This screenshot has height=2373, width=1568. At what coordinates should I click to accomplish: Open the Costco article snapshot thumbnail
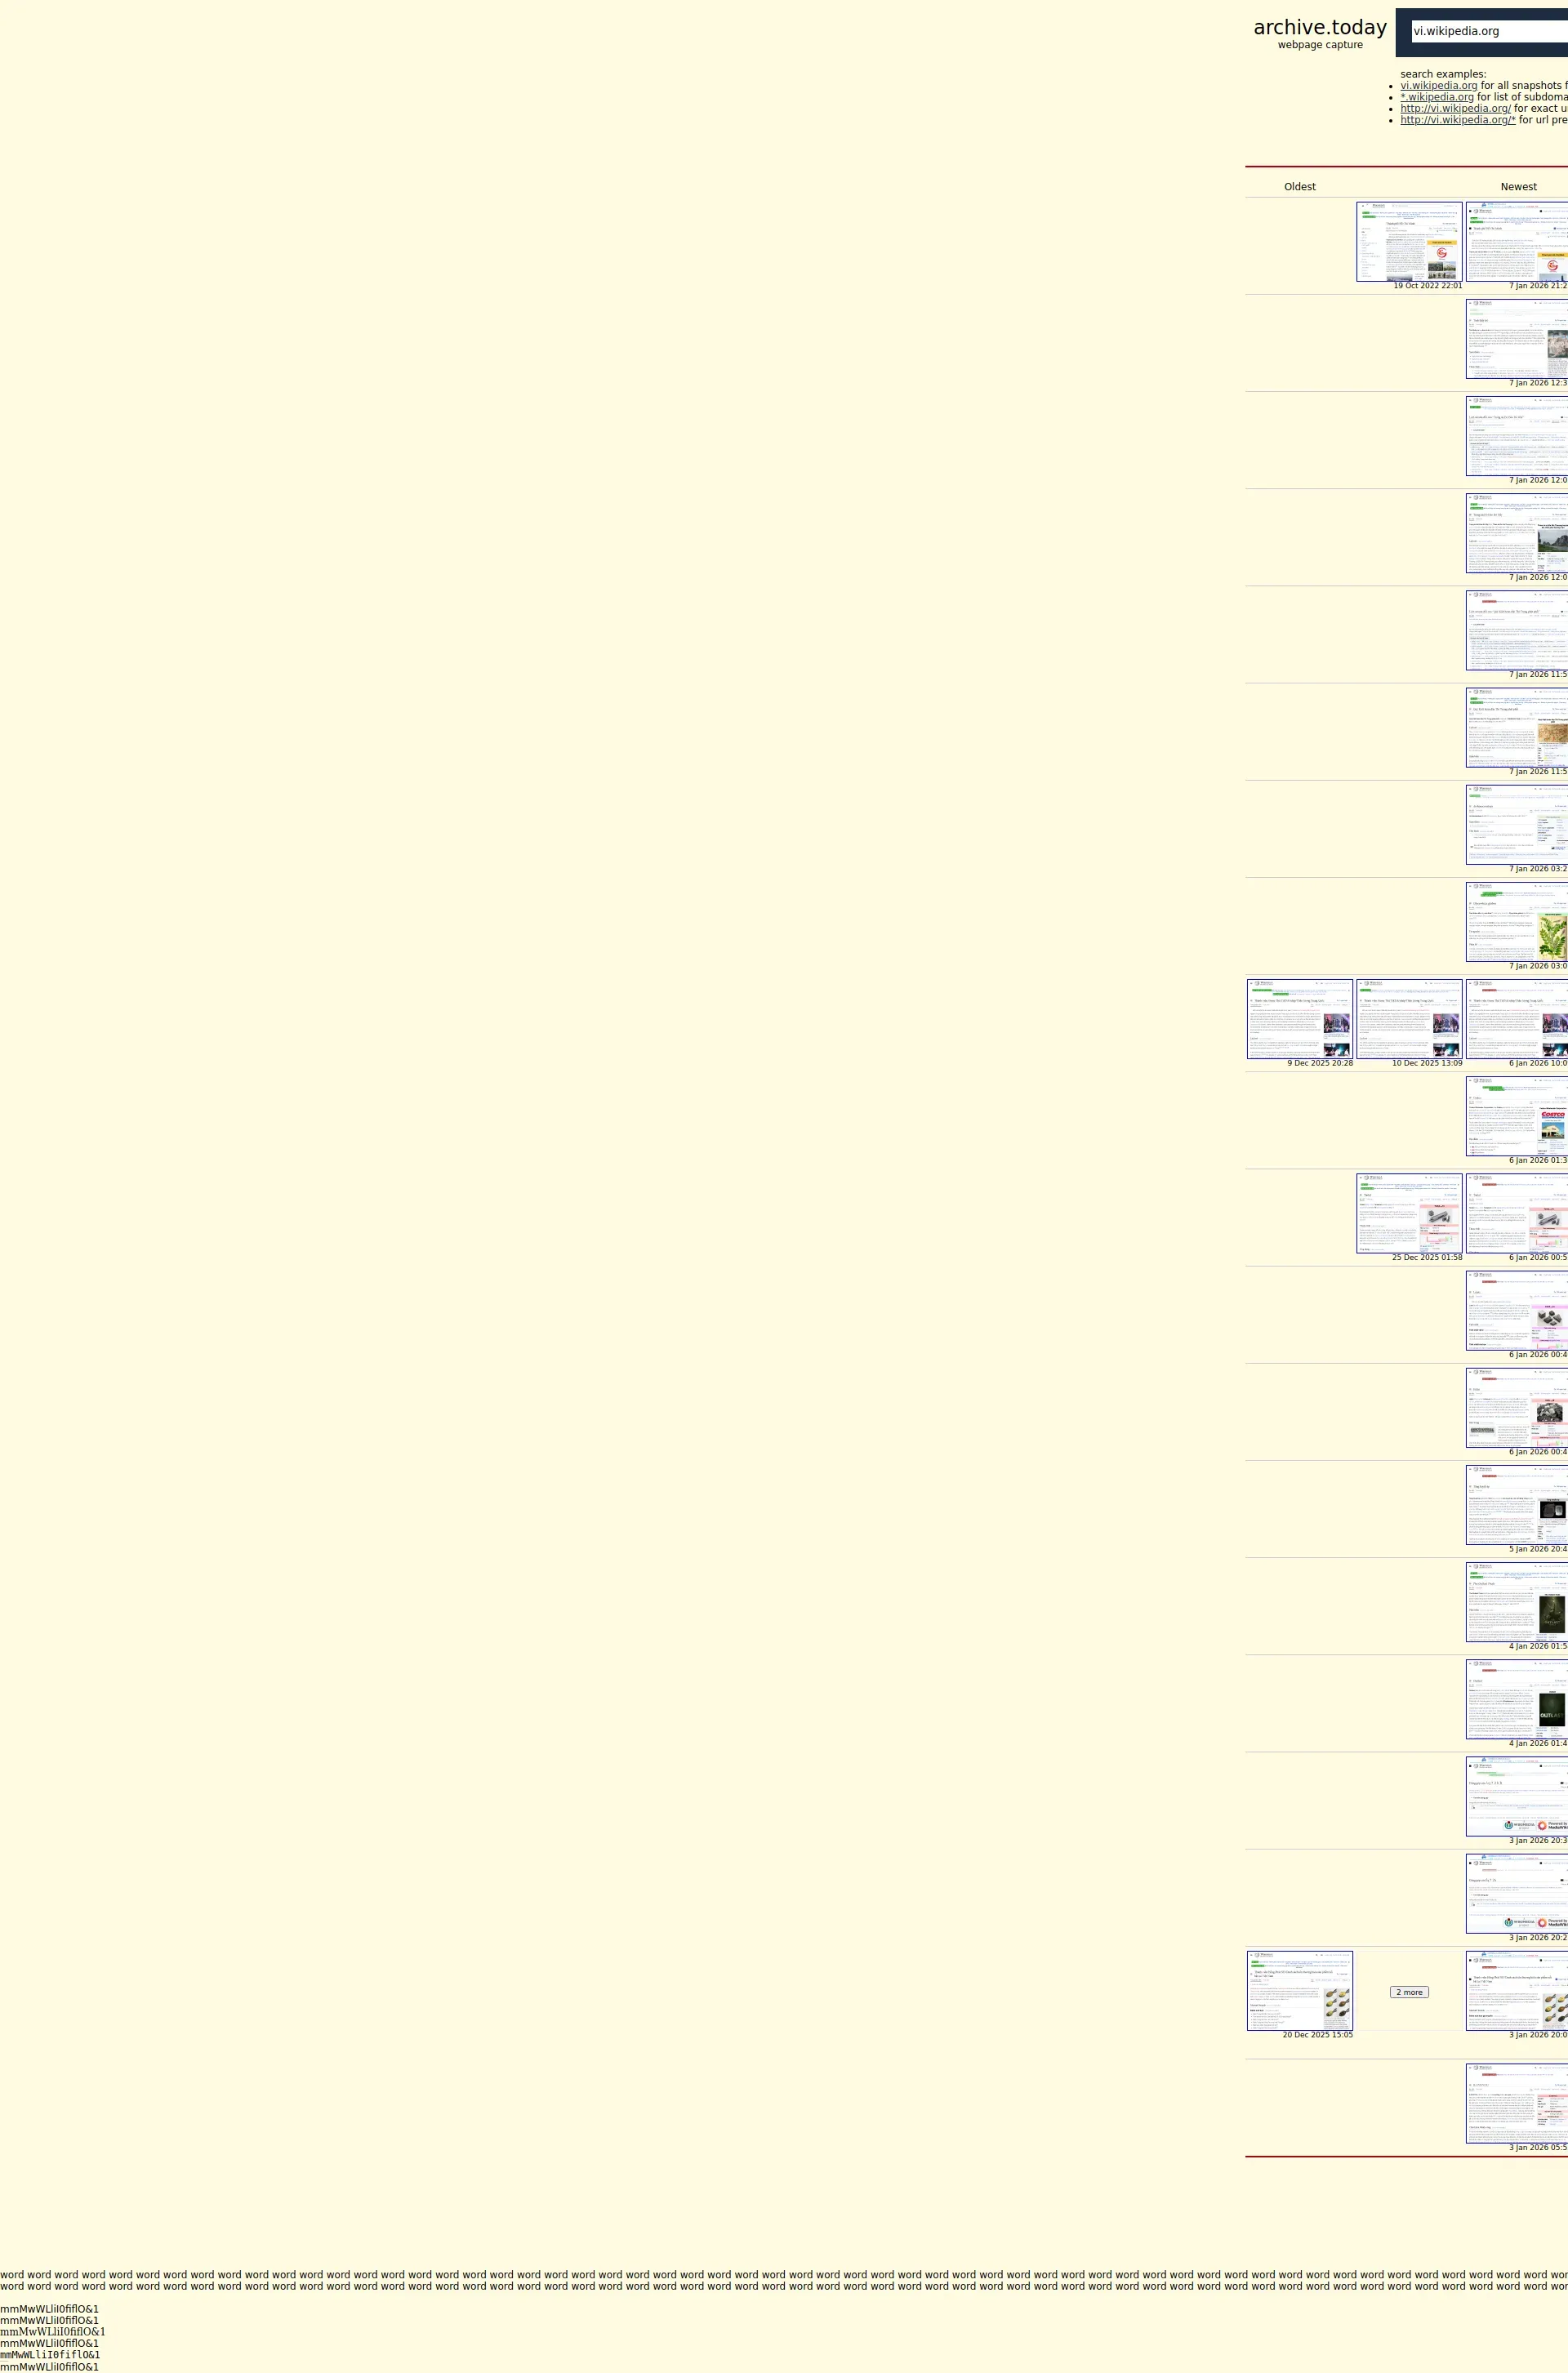tap(1516, 1116)
